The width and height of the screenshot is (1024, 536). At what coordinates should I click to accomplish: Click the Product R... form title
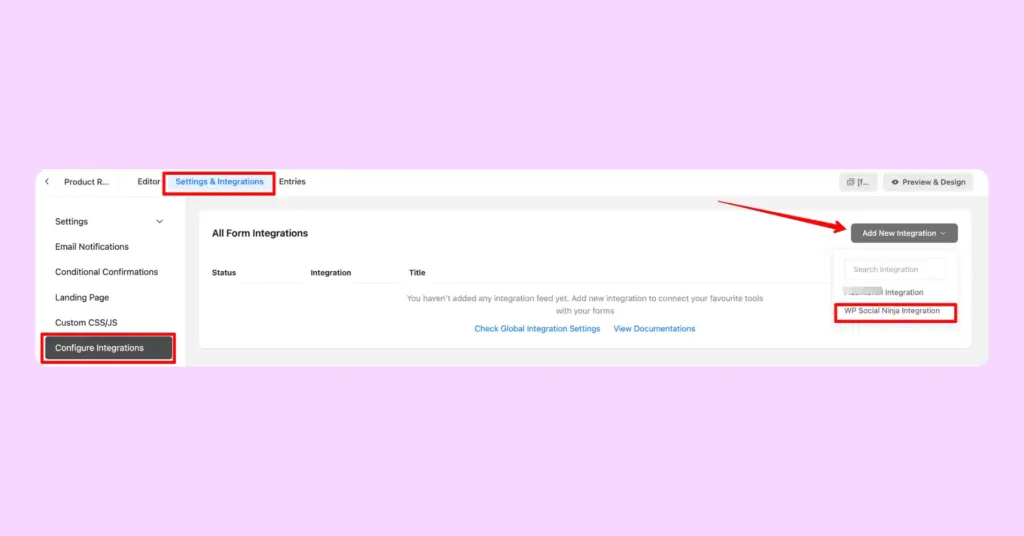(x=86, y=182)
